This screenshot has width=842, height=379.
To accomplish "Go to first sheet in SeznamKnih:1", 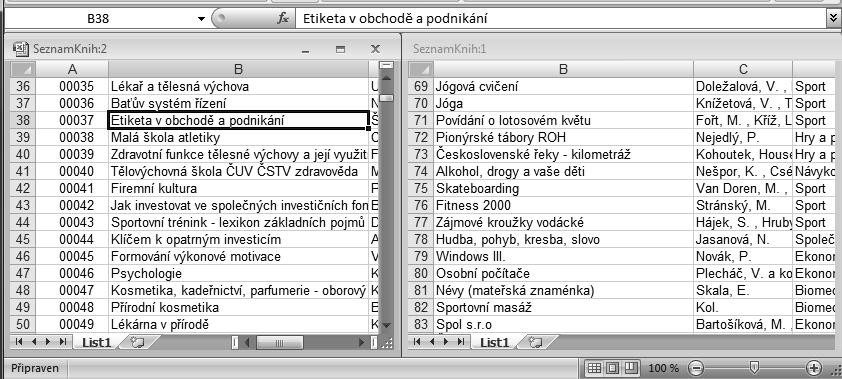I will click(417, 341).
